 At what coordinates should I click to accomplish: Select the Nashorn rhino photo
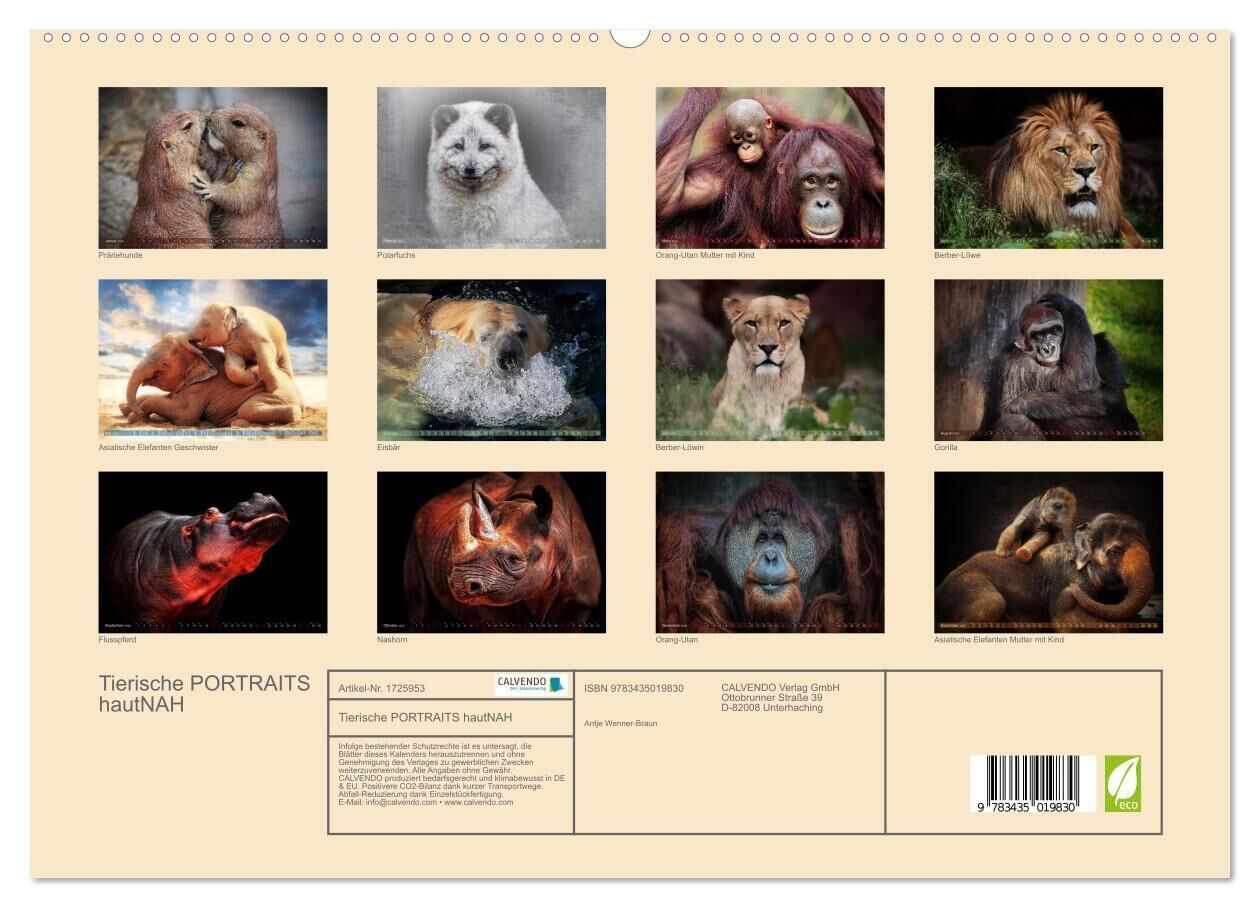pyautogui.click(x=491, y=552)
